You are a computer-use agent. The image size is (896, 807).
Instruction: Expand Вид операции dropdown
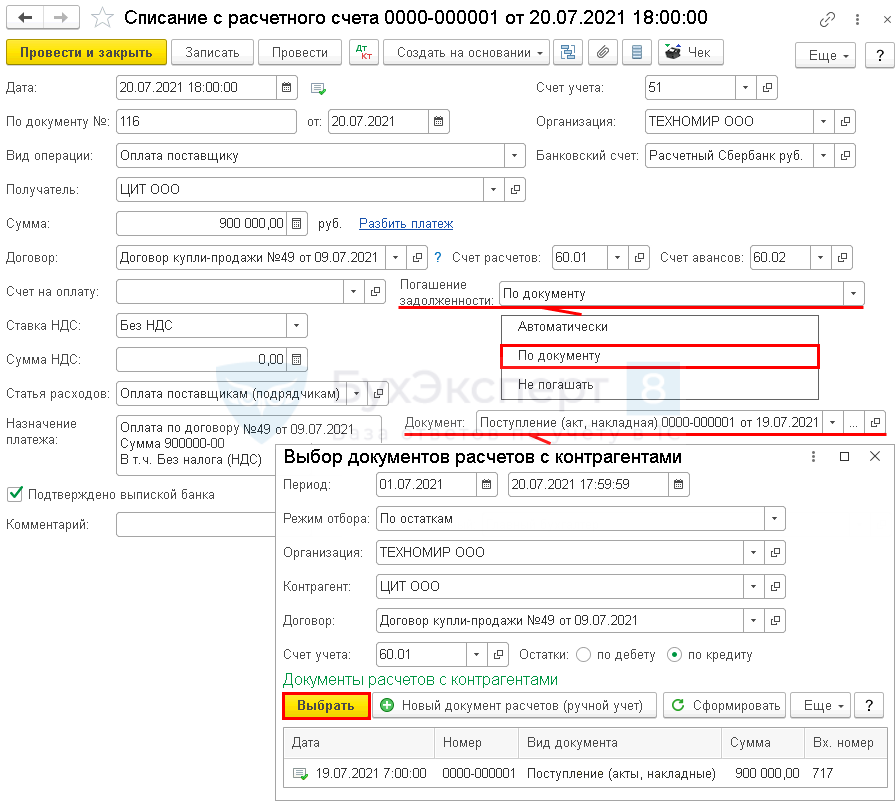pos(514,156)
